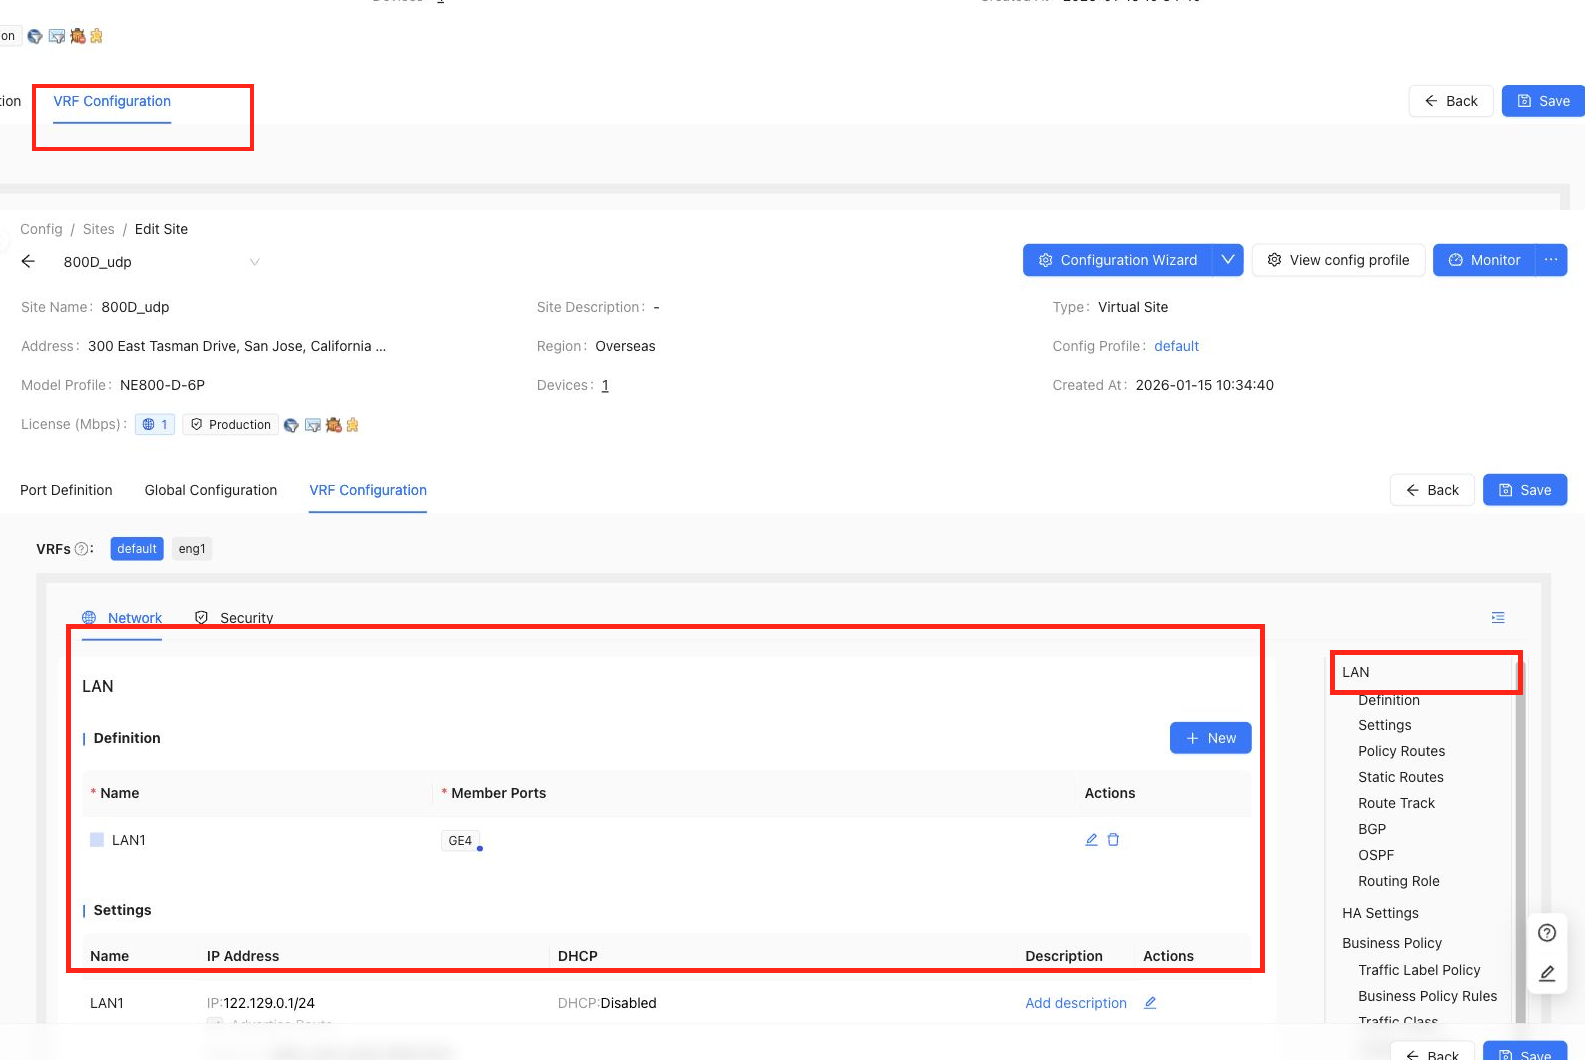Go to Routing Role in outline
The image size is (1585, 1060).
click(1399, 881)
